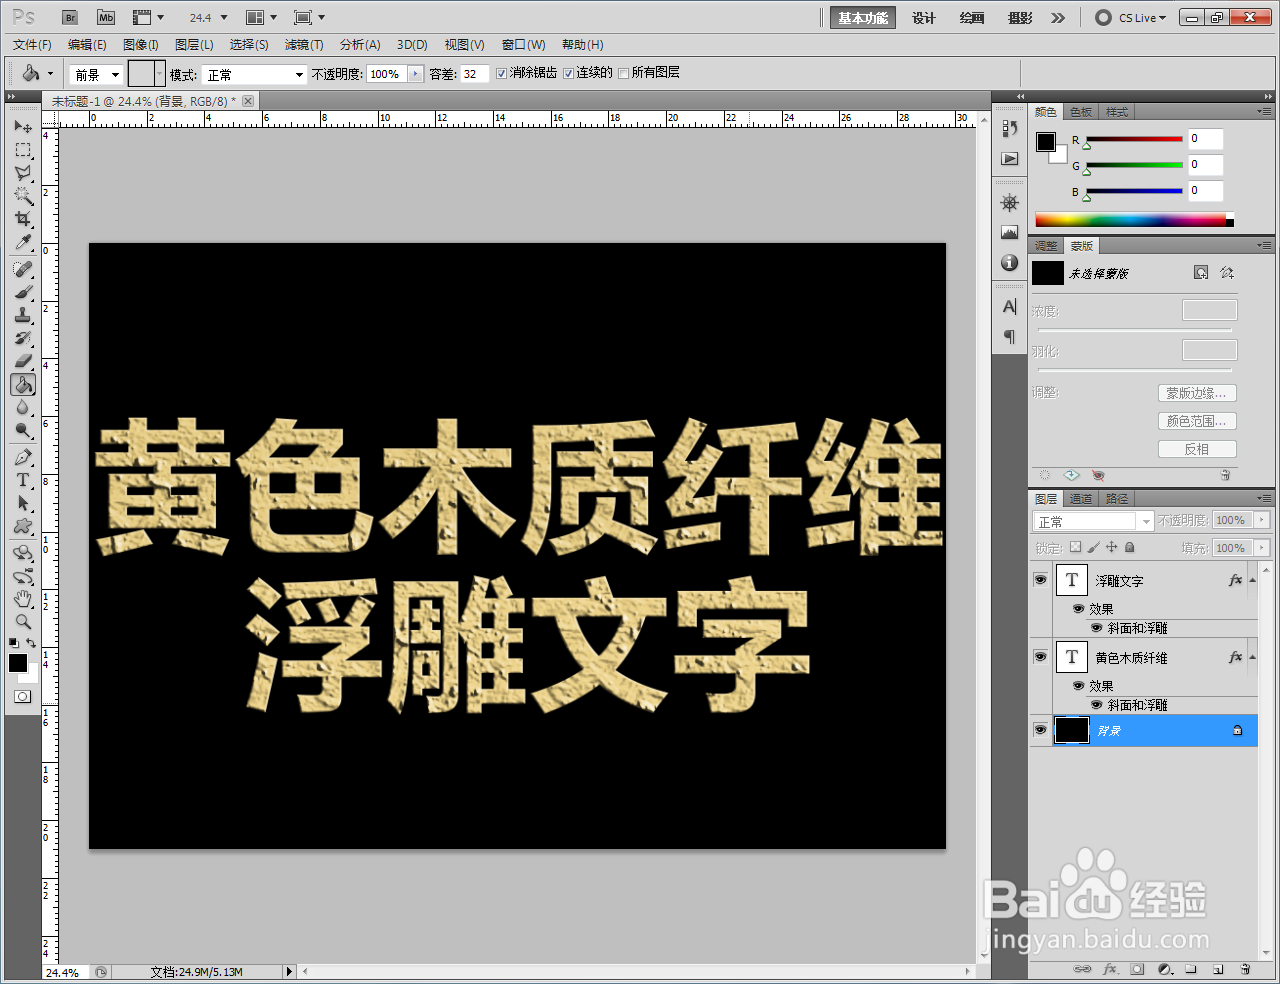
Task: Select the Move tool
Action: pyautogui.click(x=23, y=127)
